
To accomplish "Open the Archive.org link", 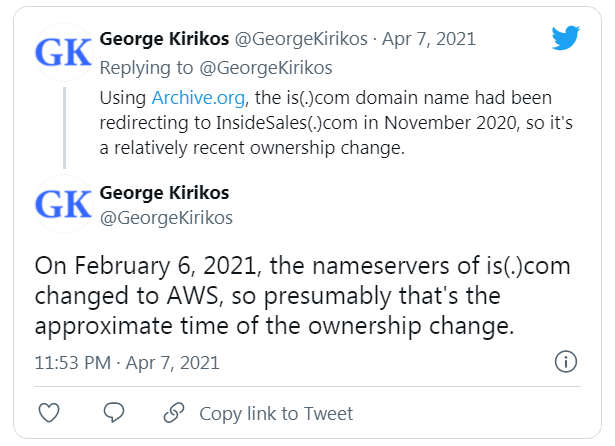I will 198,98.
